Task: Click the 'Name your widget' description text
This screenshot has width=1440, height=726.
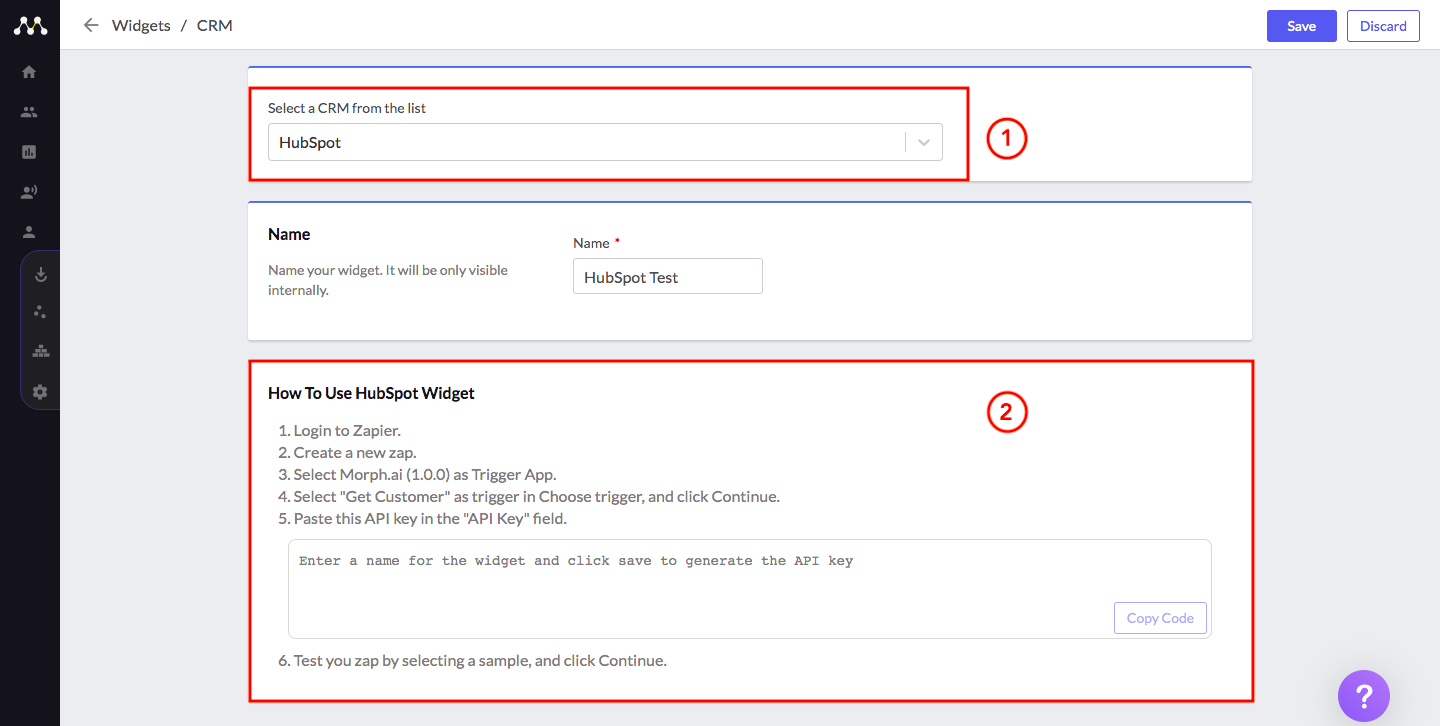Action: (x=388, y=280)
